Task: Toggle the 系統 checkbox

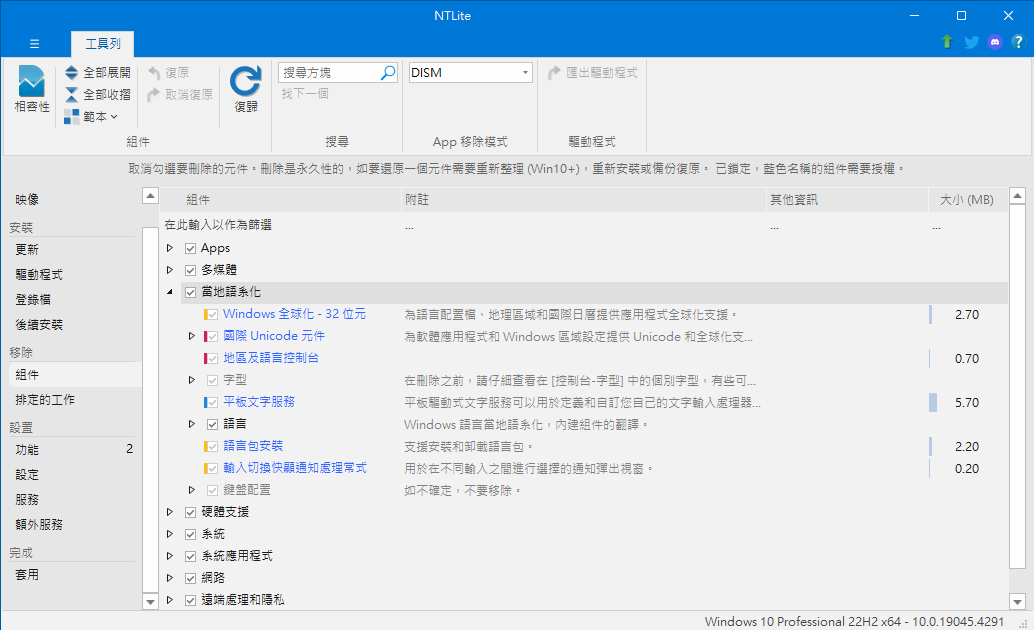Action: coord(191,534)
